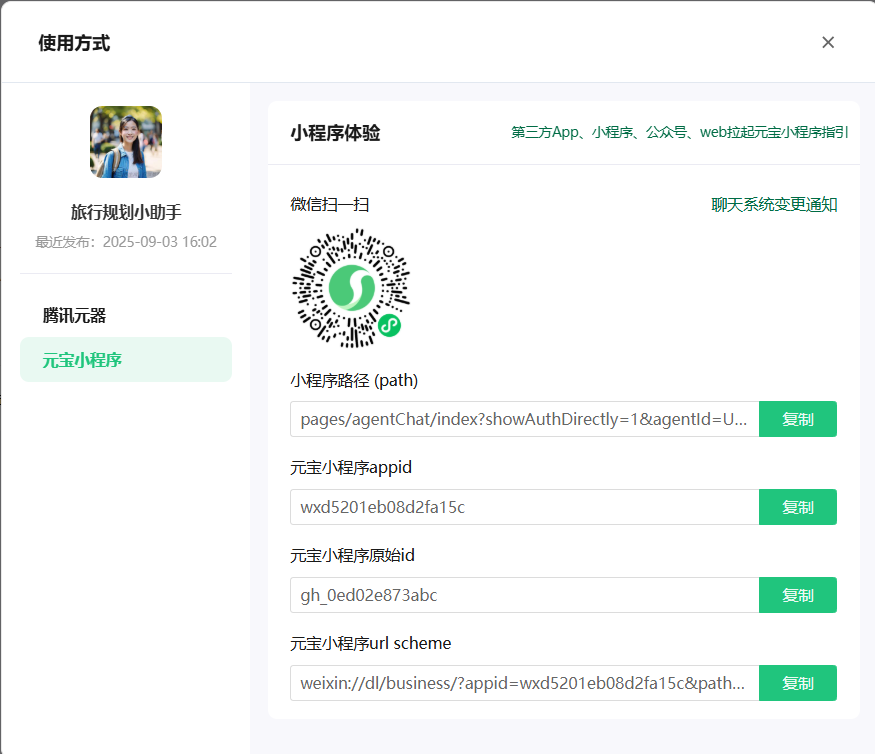
Task: Click the 元宝小程序url scheme label
Action: (371, 643)
